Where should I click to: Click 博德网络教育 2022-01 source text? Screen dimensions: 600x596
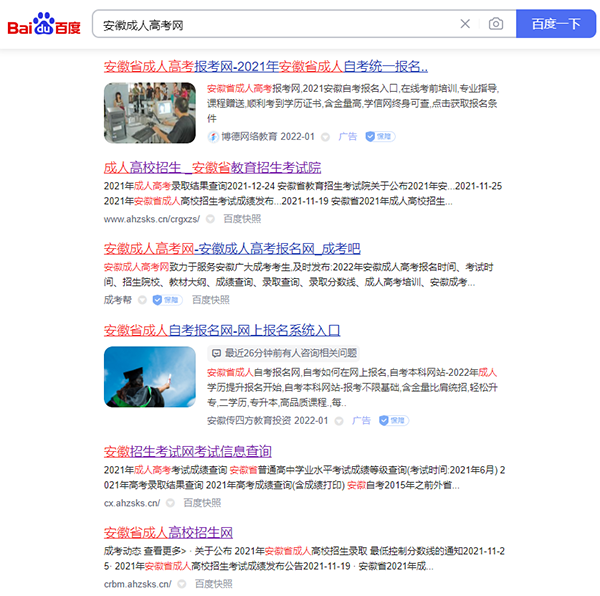point(268,137)
